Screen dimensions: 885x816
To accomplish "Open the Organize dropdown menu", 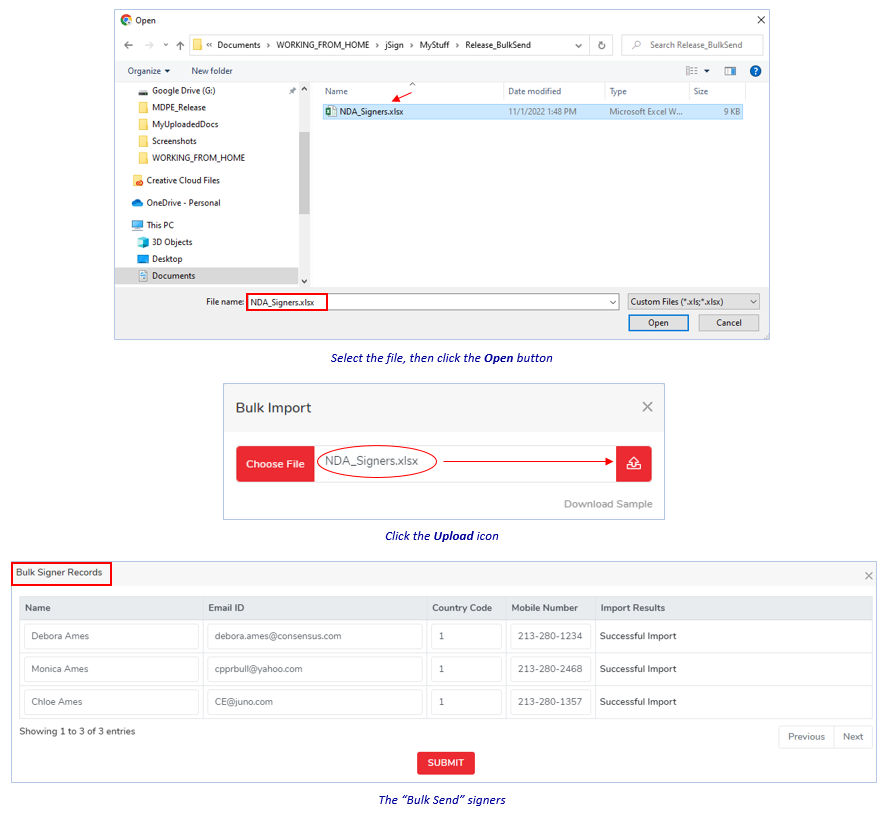I will pos(148,71).
